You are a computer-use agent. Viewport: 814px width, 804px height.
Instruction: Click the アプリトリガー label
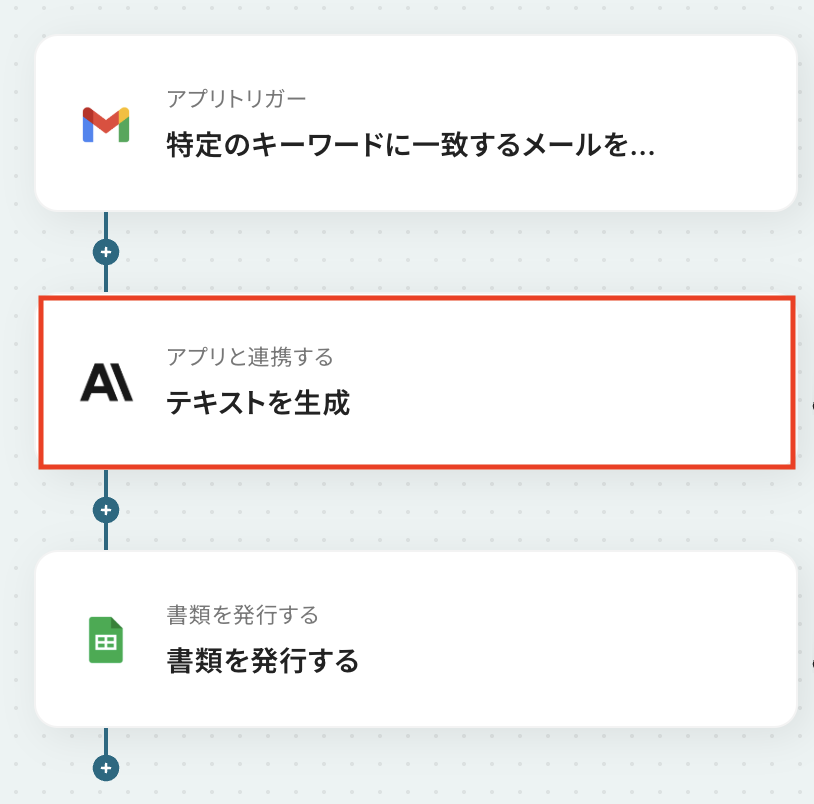(236, 98)
